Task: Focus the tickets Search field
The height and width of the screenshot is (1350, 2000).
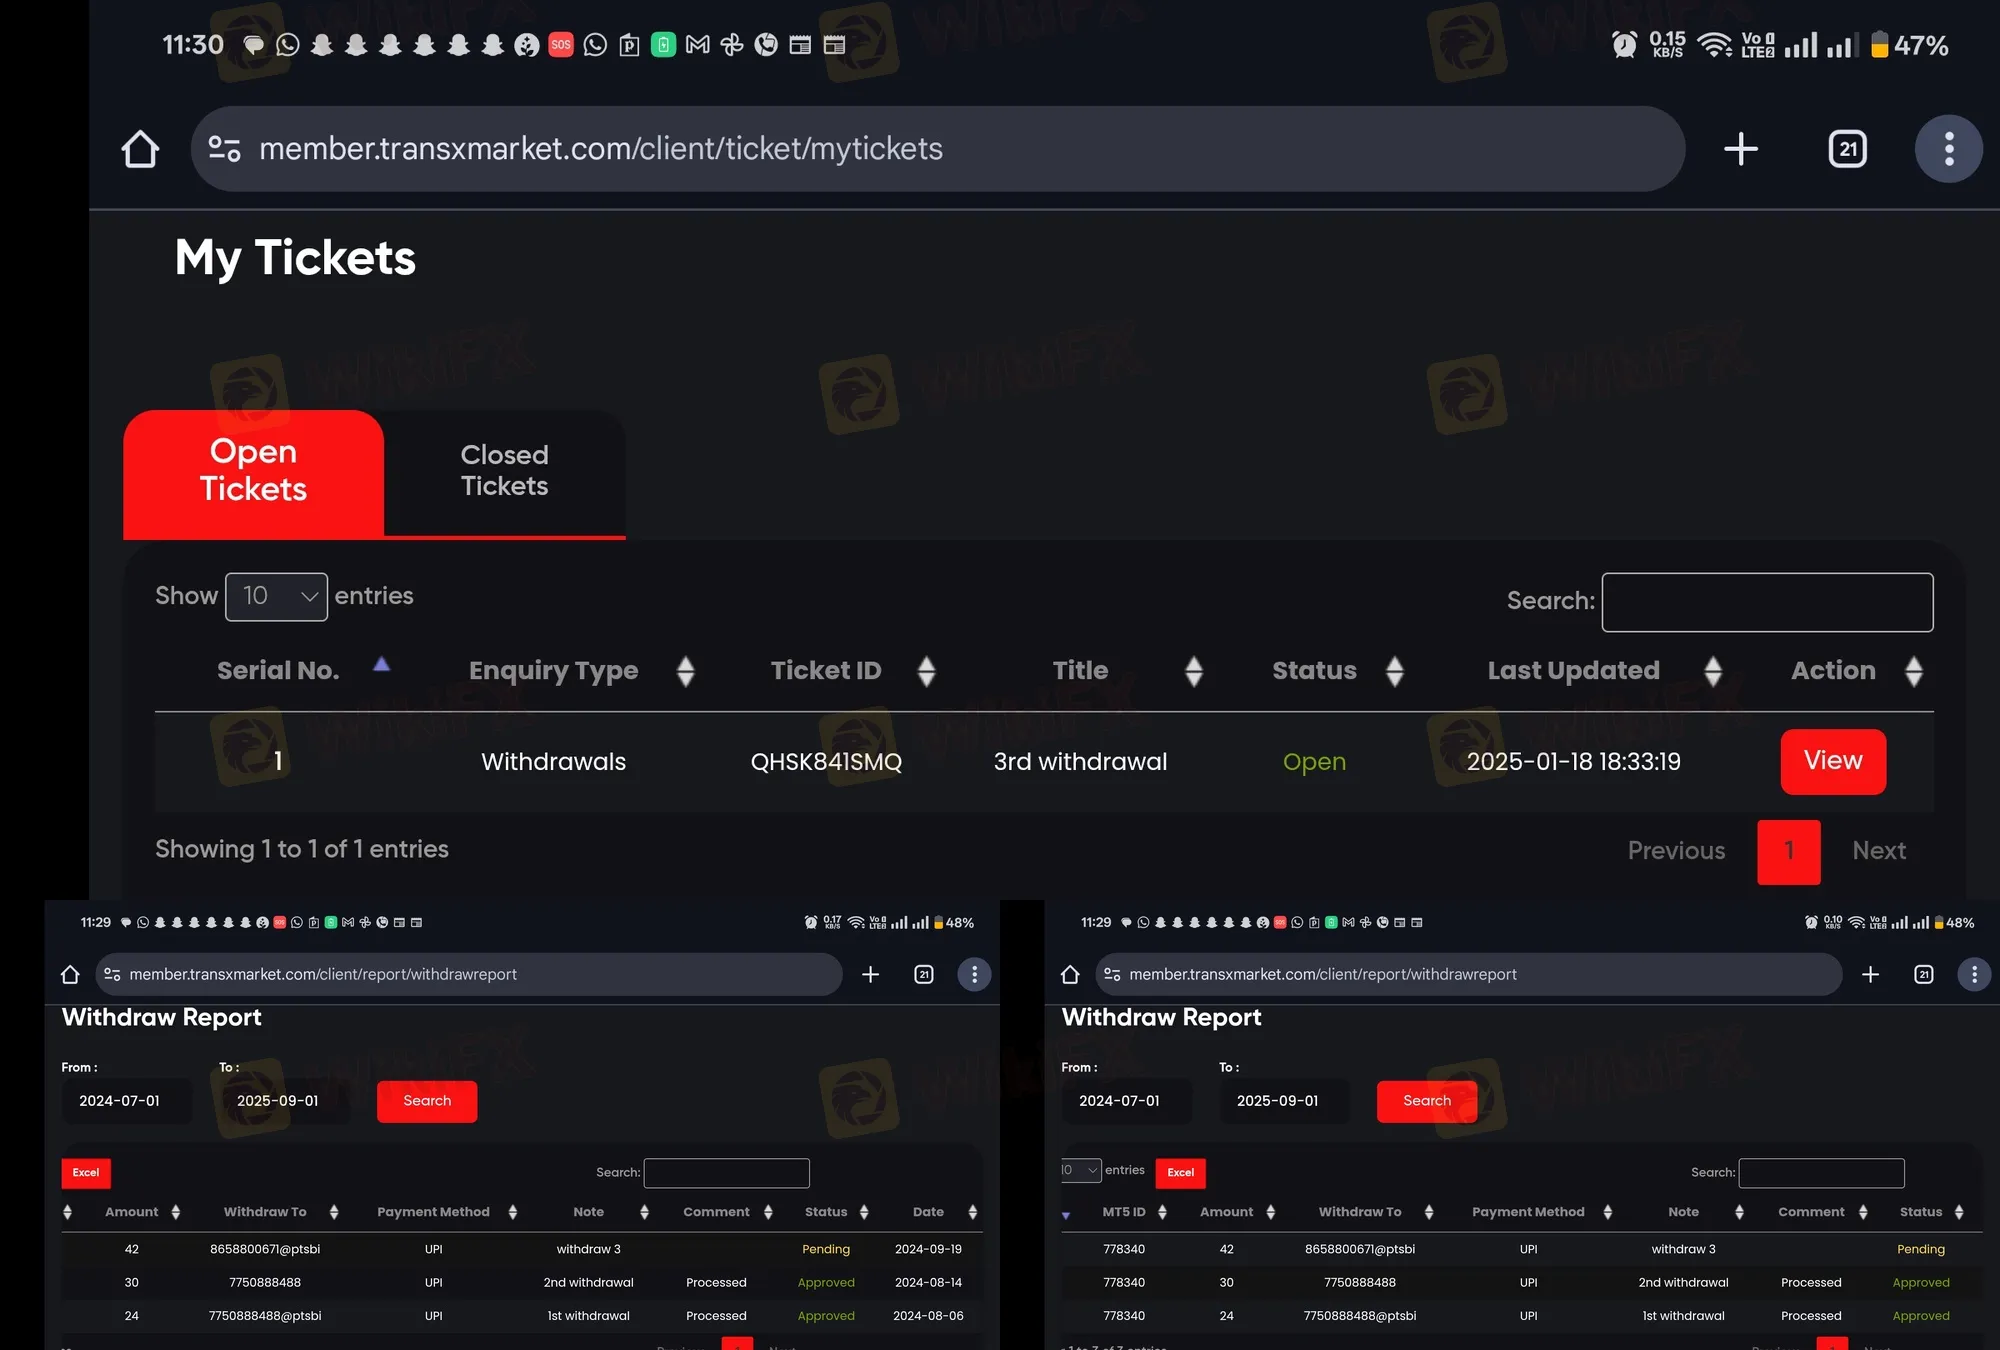Action: [x=1766, y=602]
